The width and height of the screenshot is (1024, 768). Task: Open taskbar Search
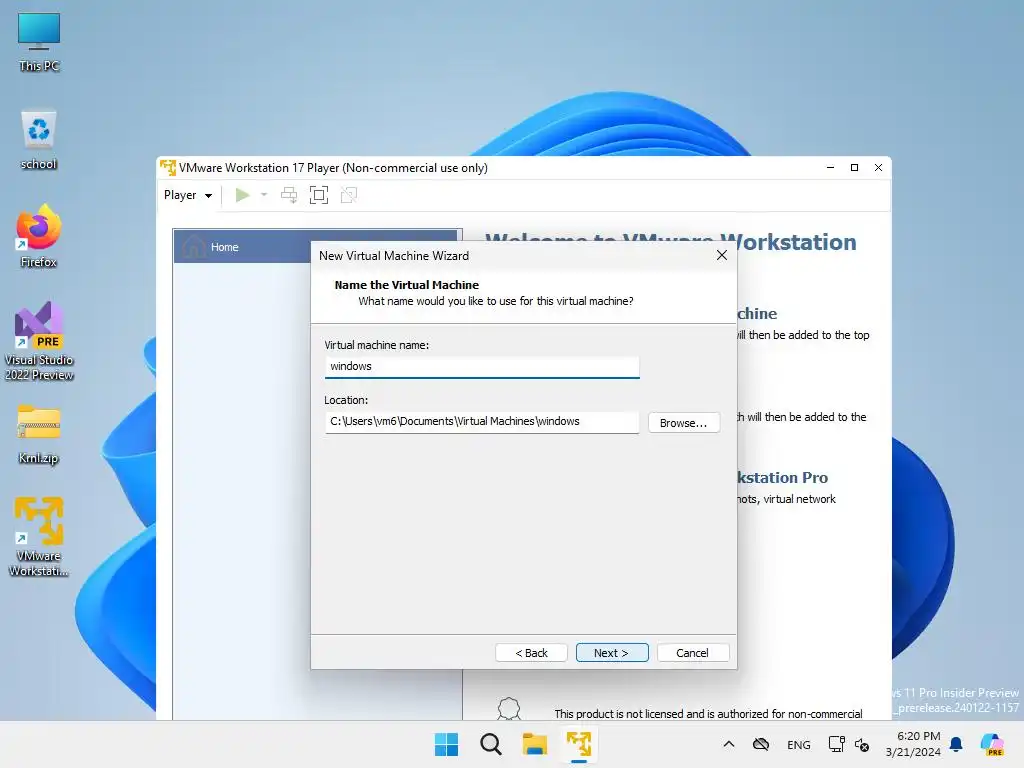click(x=490, y=744)
